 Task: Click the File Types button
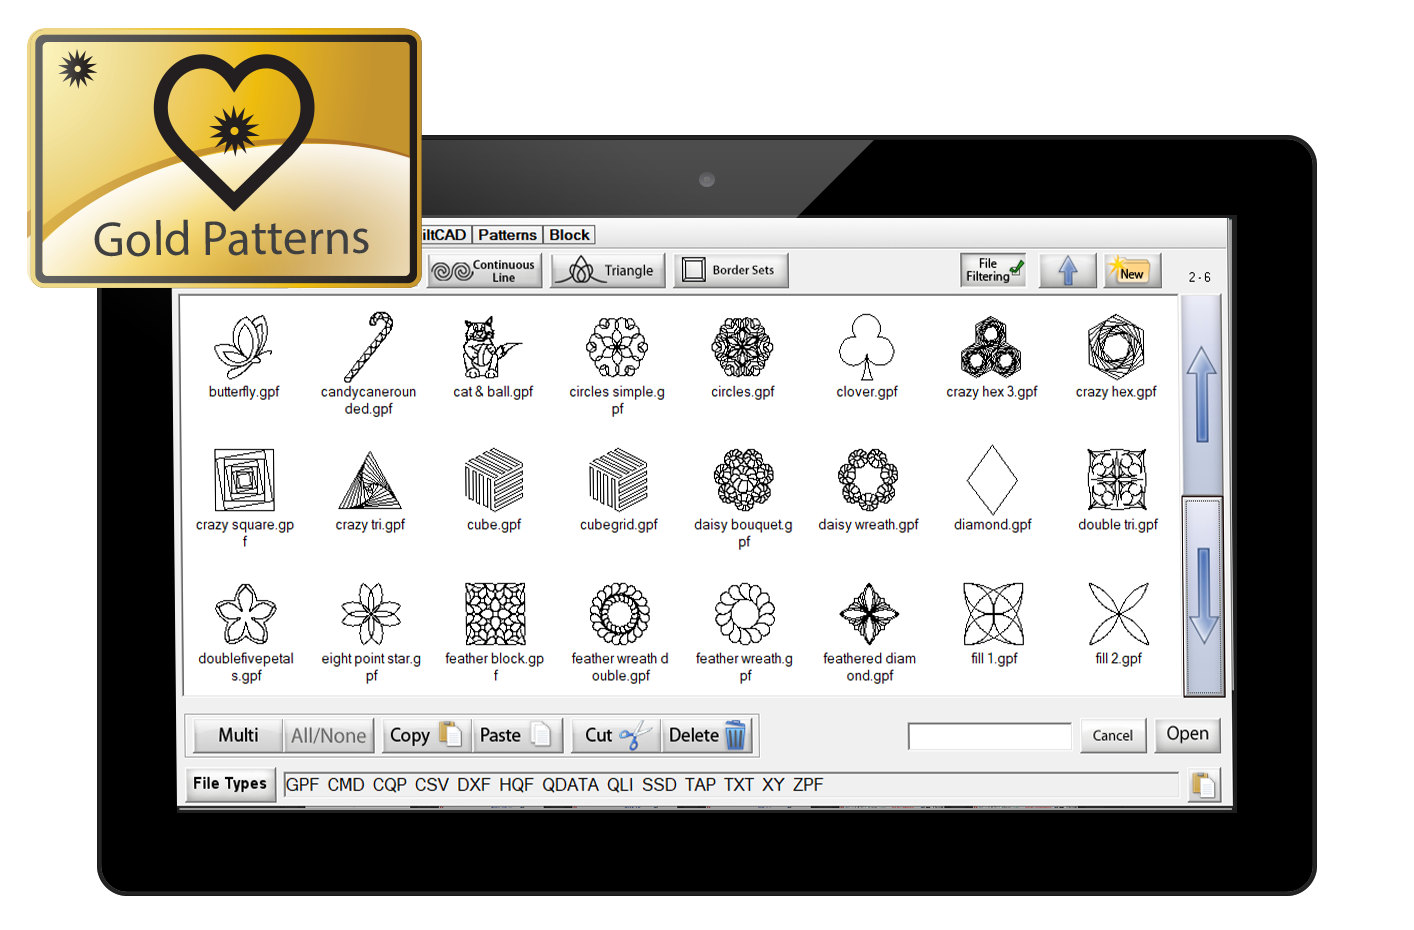pos(230,784)
